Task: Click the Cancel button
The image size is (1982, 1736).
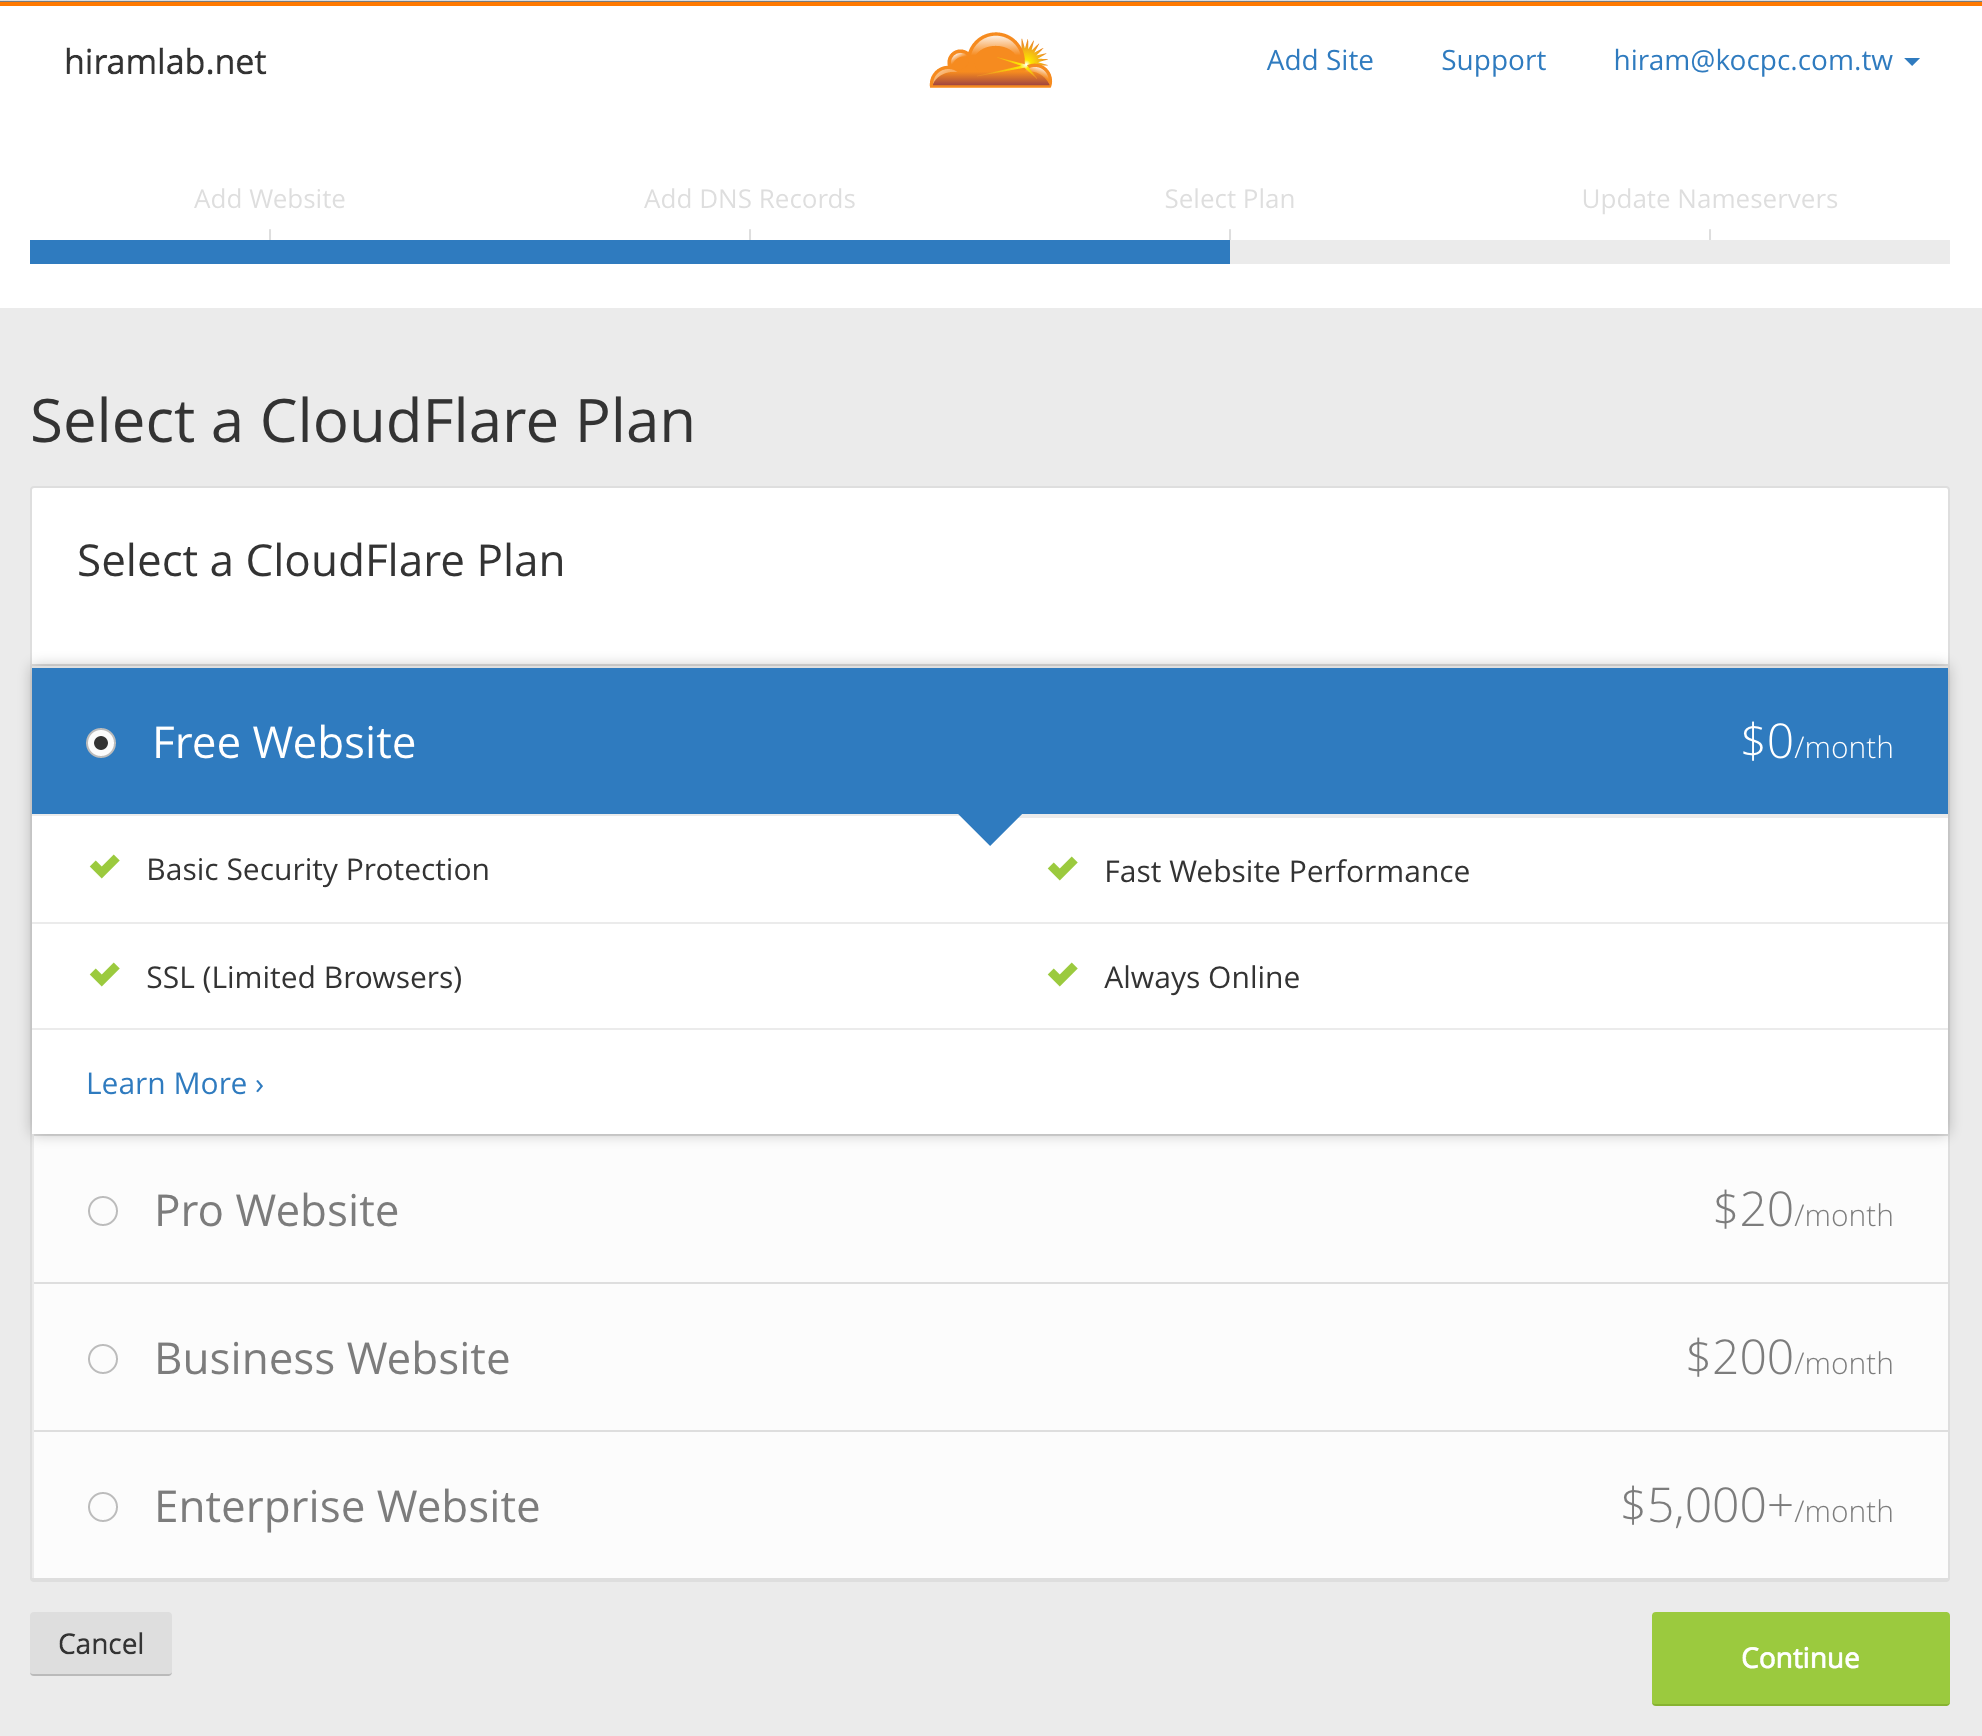Action: click(x=101, y=1643)
